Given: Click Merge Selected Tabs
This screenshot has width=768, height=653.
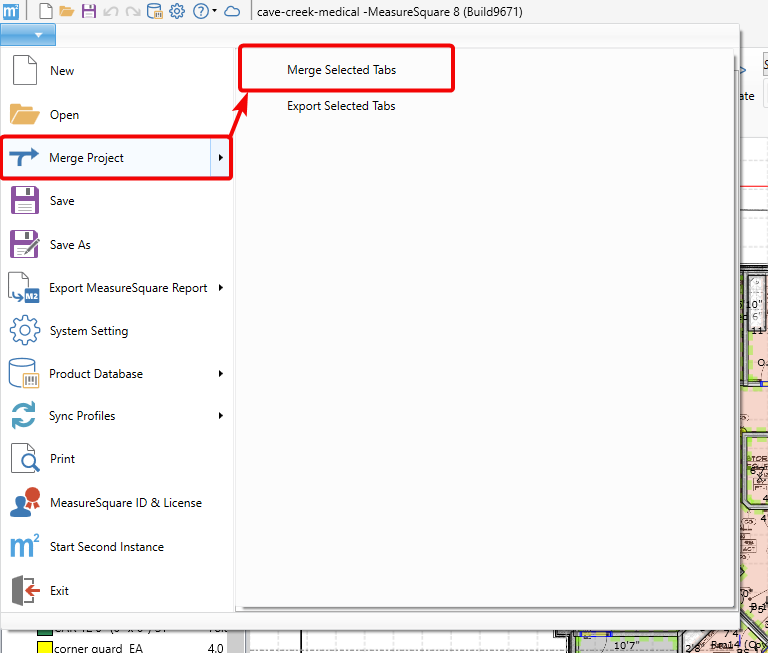Looking at the screenshot, I should tap(341, 70).
